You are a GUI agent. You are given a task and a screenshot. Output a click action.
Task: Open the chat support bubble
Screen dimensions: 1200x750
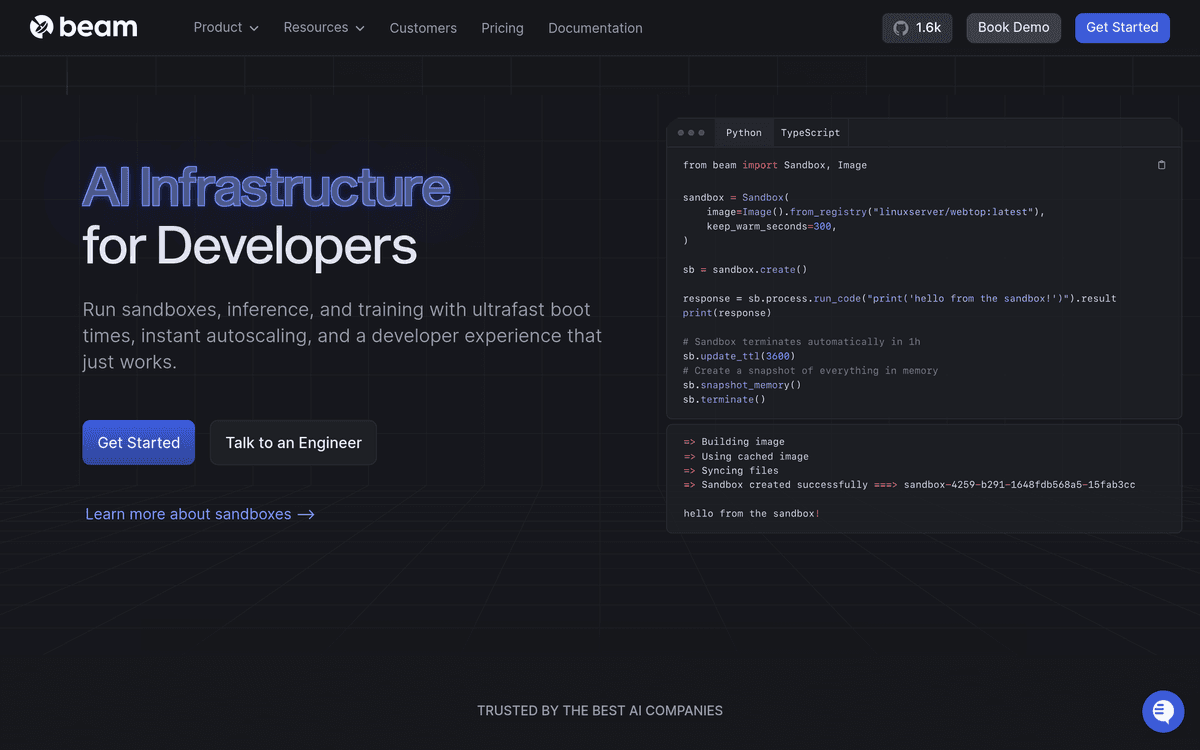1162,711
